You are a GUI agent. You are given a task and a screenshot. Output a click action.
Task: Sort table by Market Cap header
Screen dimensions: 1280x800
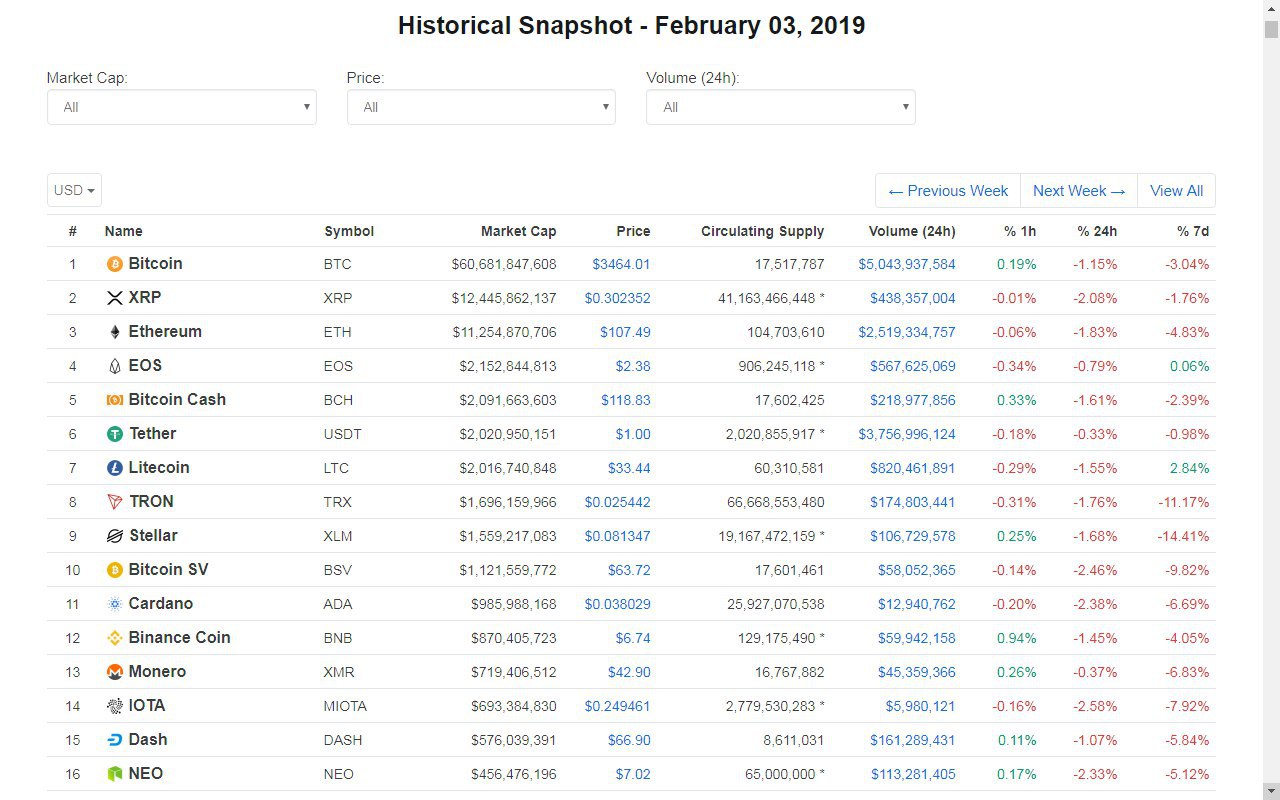coord(518,231)
